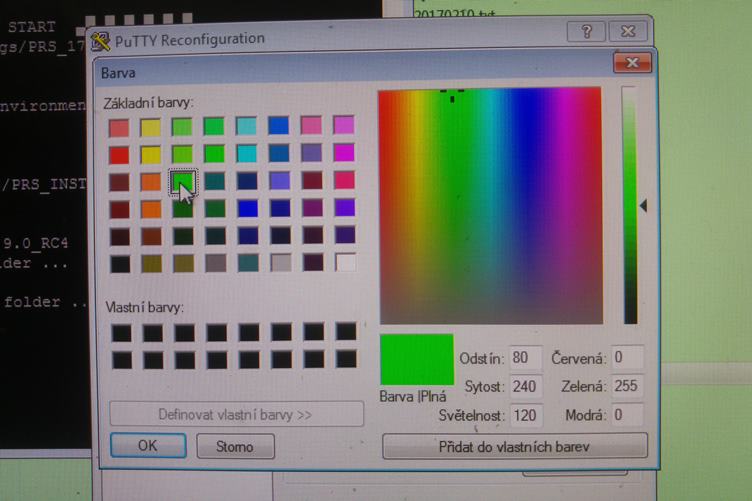The height and width of the screenshot is (501, 752).
Task: Pick the pure red swatch in second row
Action: point(119,155)
